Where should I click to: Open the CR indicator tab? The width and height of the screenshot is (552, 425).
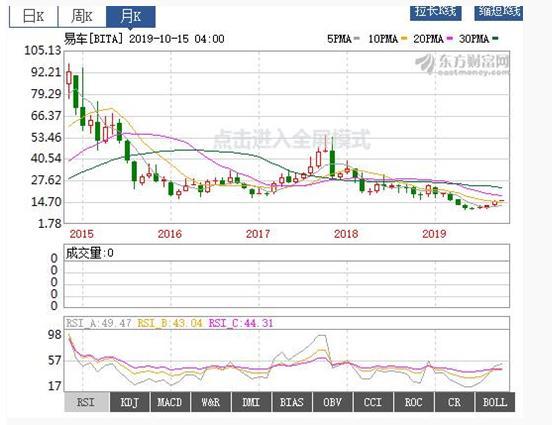point(454,402)
